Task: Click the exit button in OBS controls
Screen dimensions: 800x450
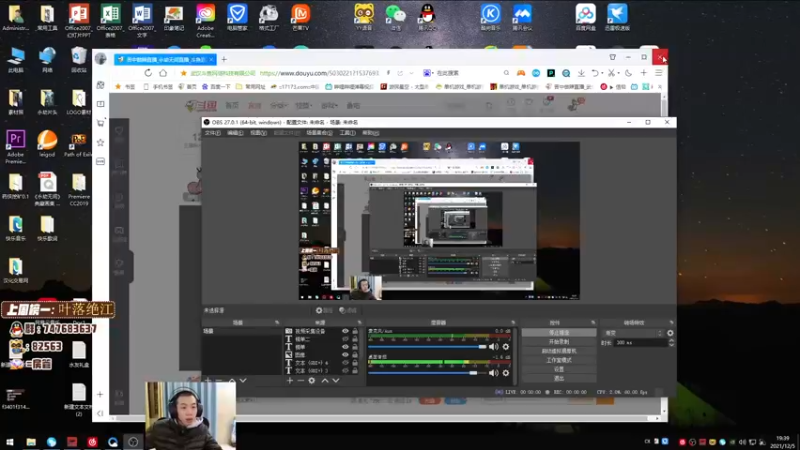Action: [559, 379]
